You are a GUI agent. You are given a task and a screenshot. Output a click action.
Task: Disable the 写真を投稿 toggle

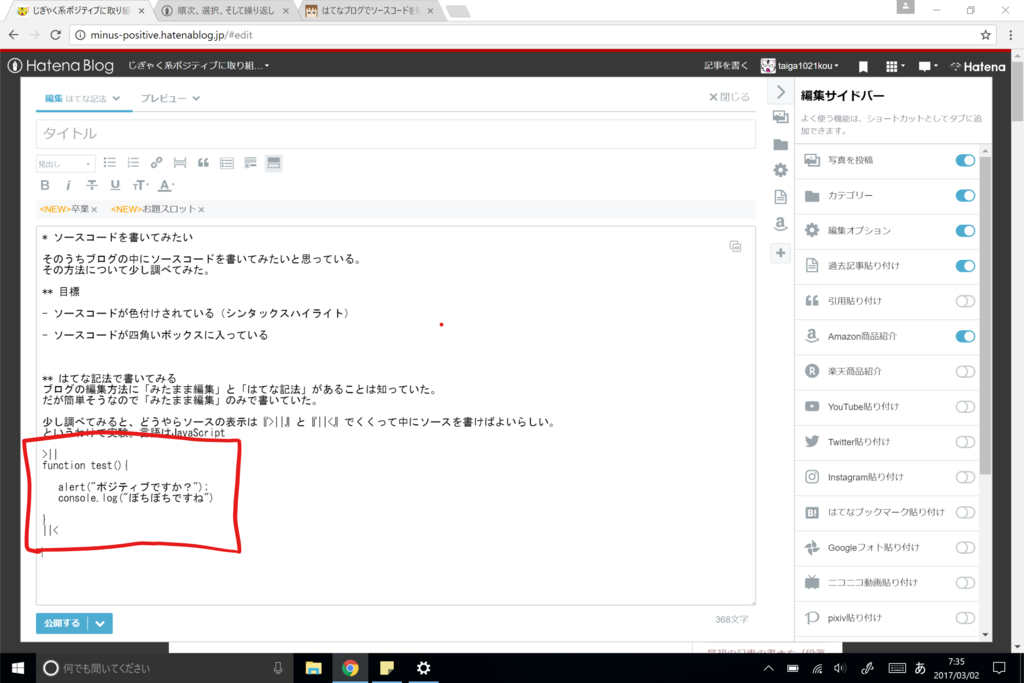(x=963, y=160)
